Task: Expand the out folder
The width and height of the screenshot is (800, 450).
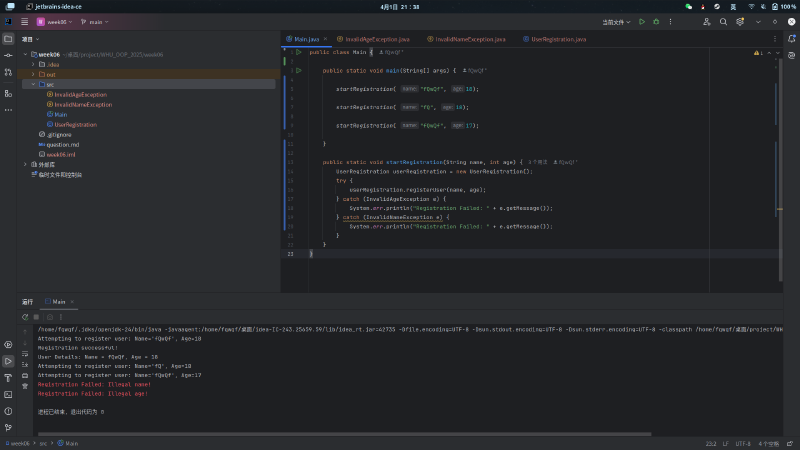Action: coord(34,74)
